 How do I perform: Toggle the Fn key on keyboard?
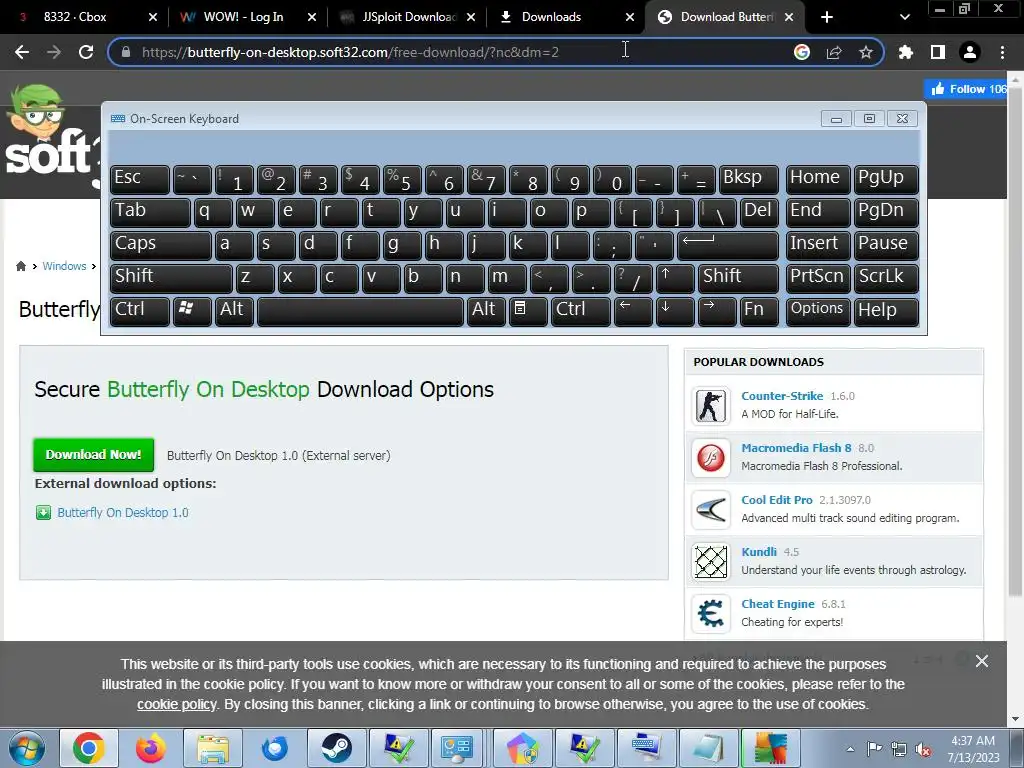[x=760, y=312]
